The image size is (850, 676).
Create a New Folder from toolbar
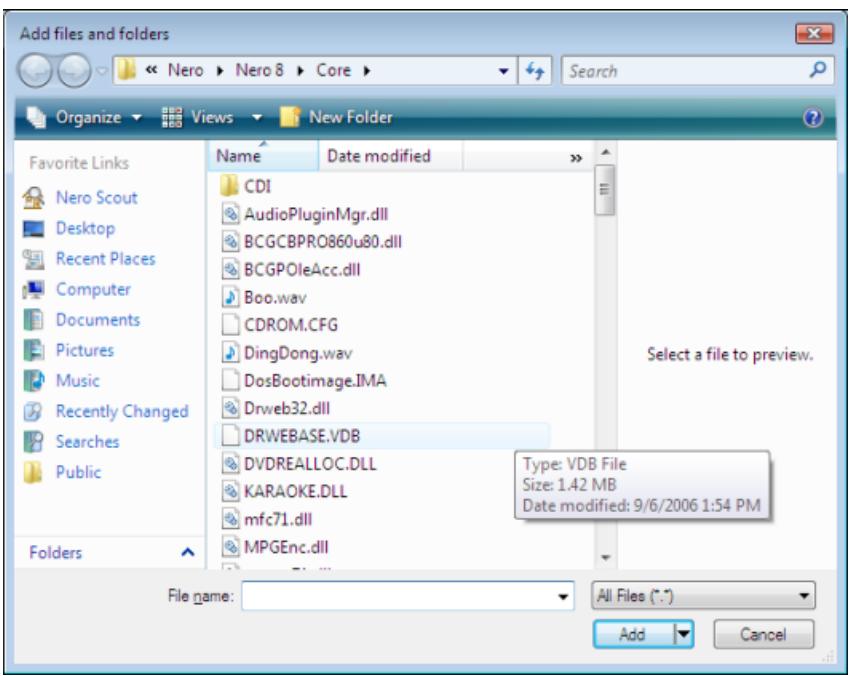(x=336, y=117)
